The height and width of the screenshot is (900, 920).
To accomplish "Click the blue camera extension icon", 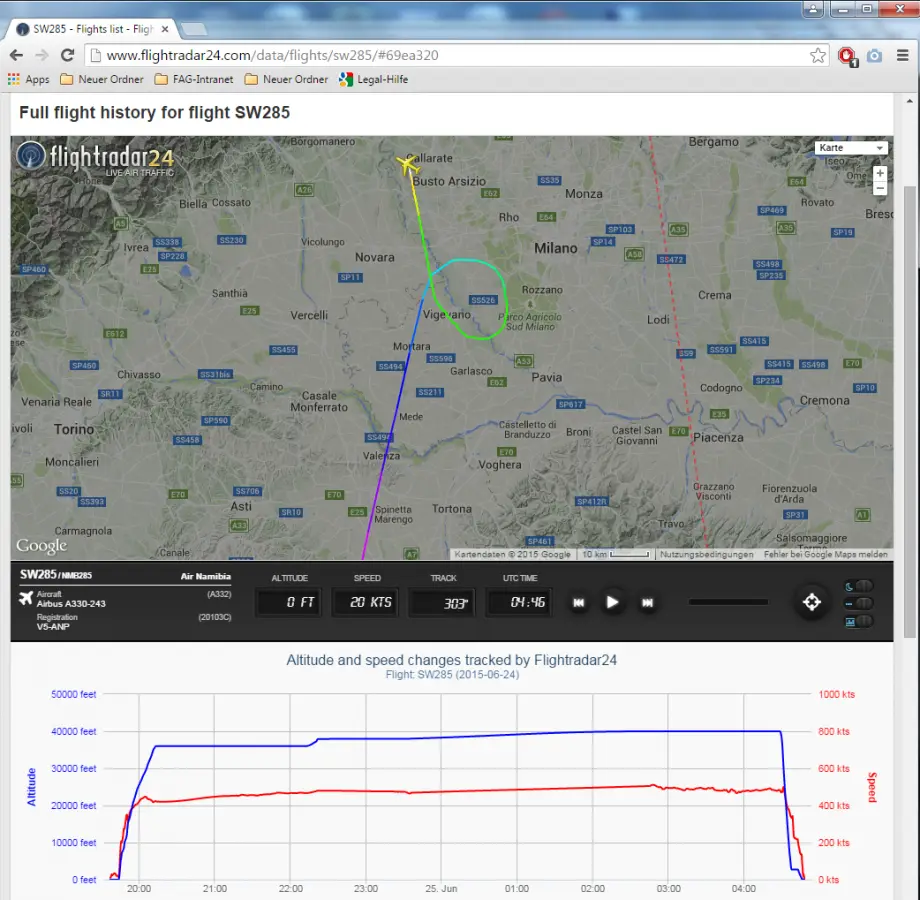I will coord(874,56).
